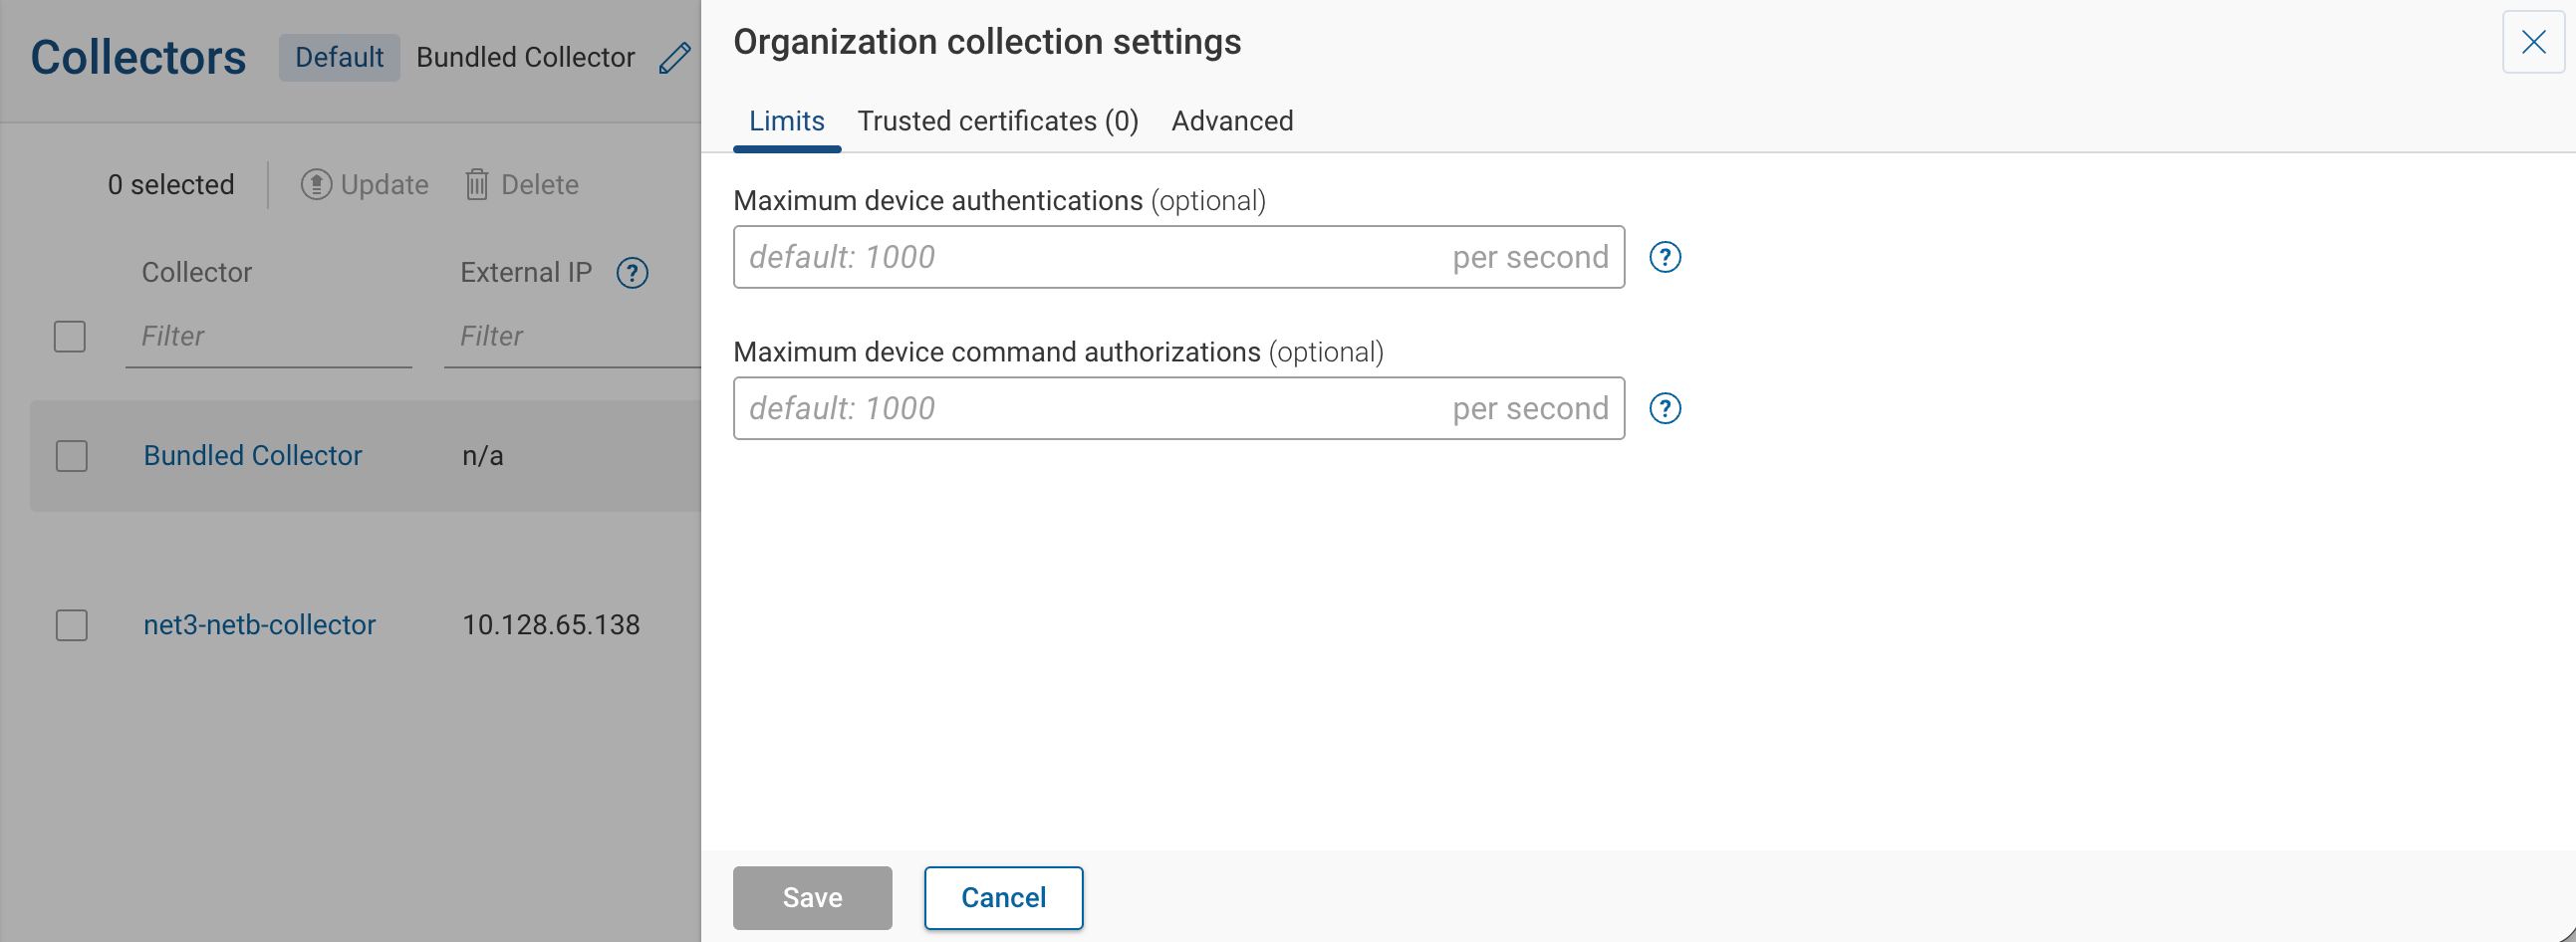Screen dimensions: 2576x942
Task: Open help for Maximum device command authorizations
Action: (x=1665, y=408)
